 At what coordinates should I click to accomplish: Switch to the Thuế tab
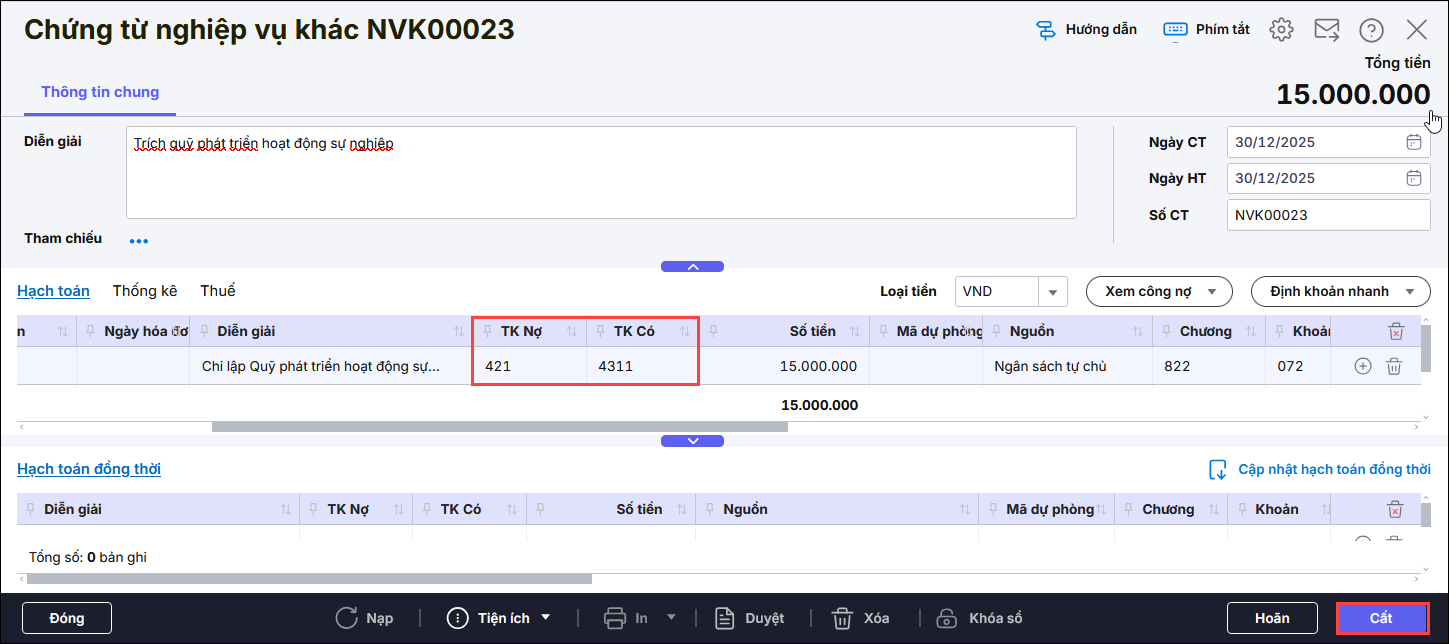click(218, 291)
